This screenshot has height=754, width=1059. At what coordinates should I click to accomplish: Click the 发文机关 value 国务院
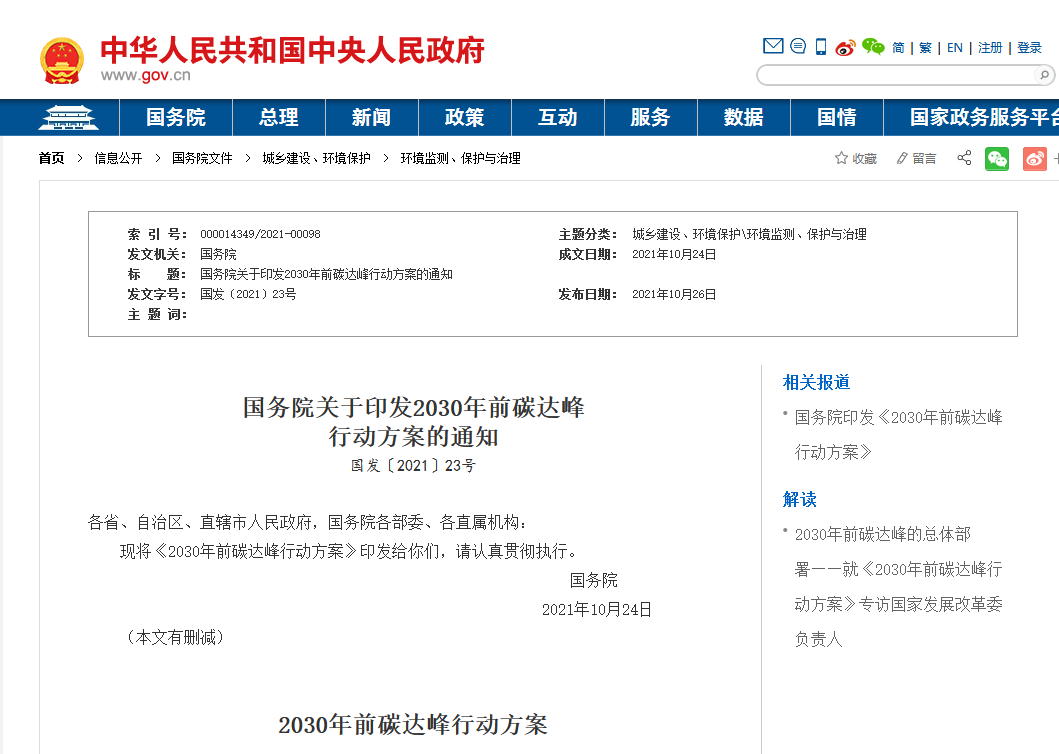coord(218,255)
